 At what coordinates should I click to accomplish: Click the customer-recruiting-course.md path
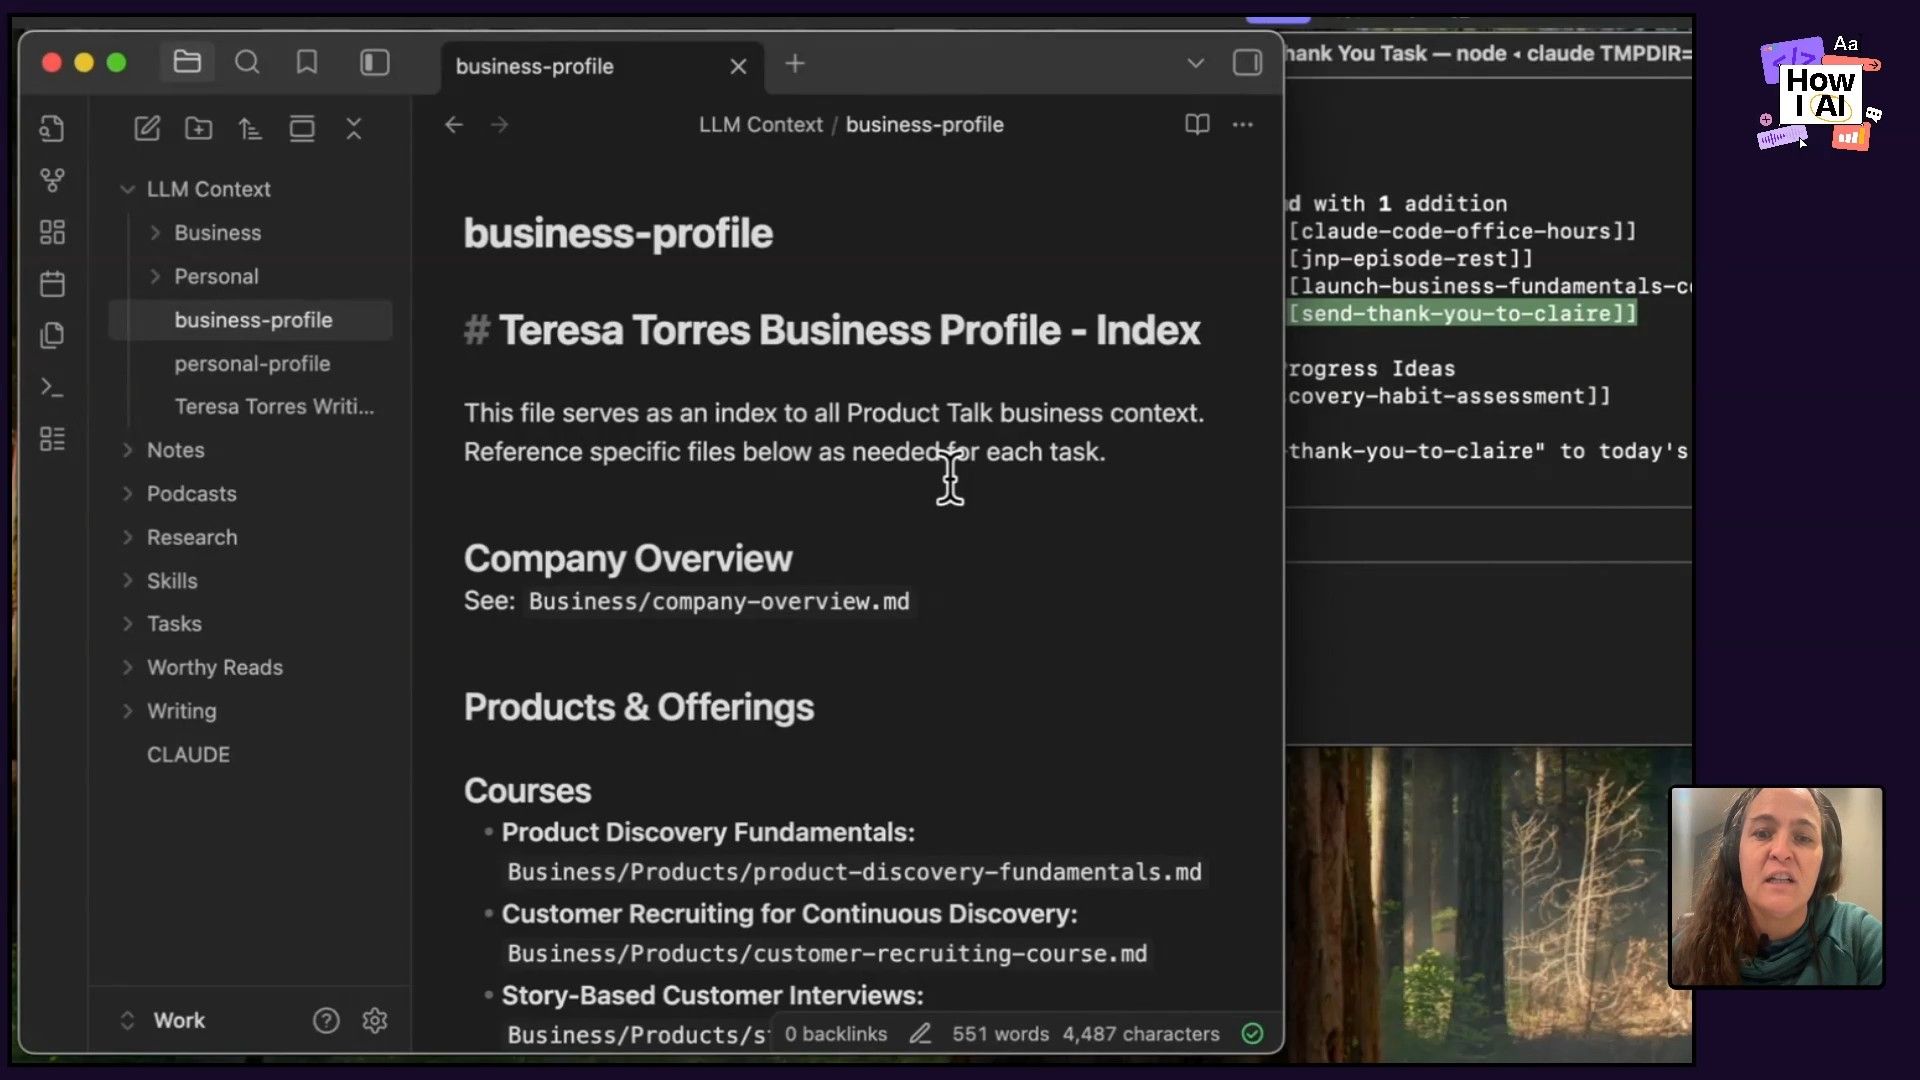coord(827,954)
